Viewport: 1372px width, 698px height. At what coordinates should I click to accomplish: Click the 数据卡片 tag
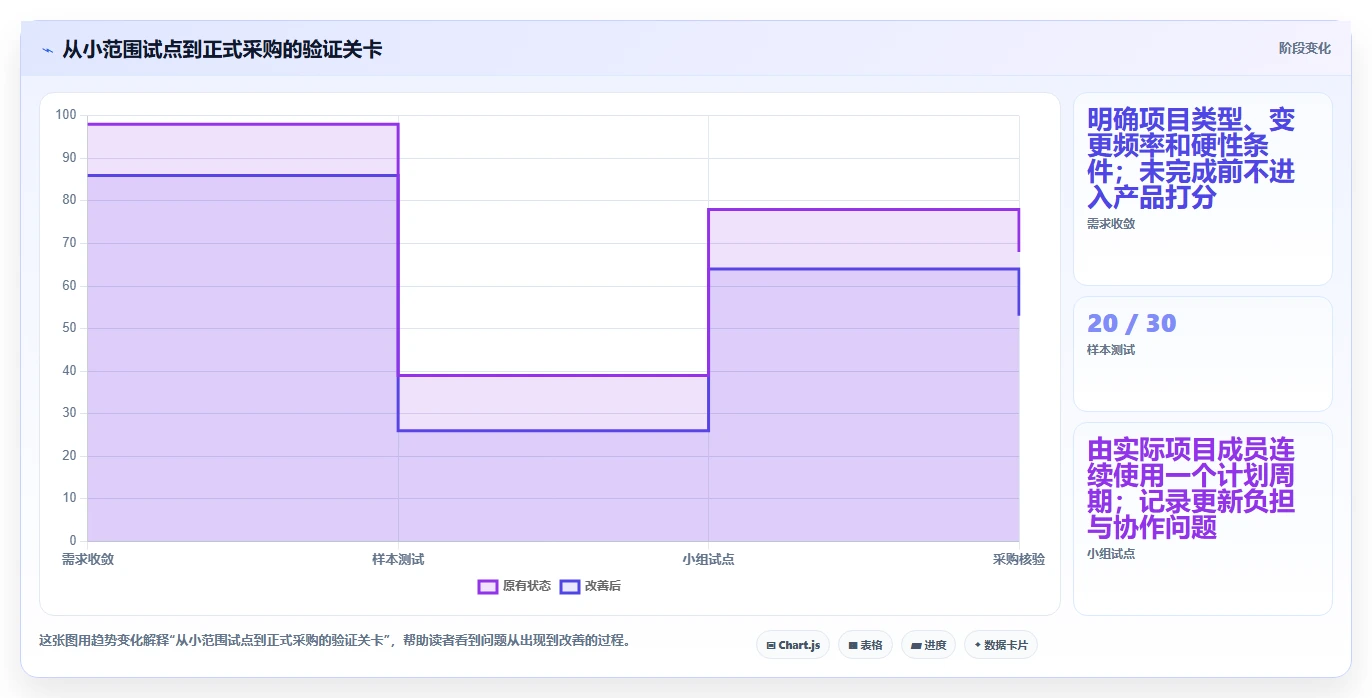coord(1000,645)
